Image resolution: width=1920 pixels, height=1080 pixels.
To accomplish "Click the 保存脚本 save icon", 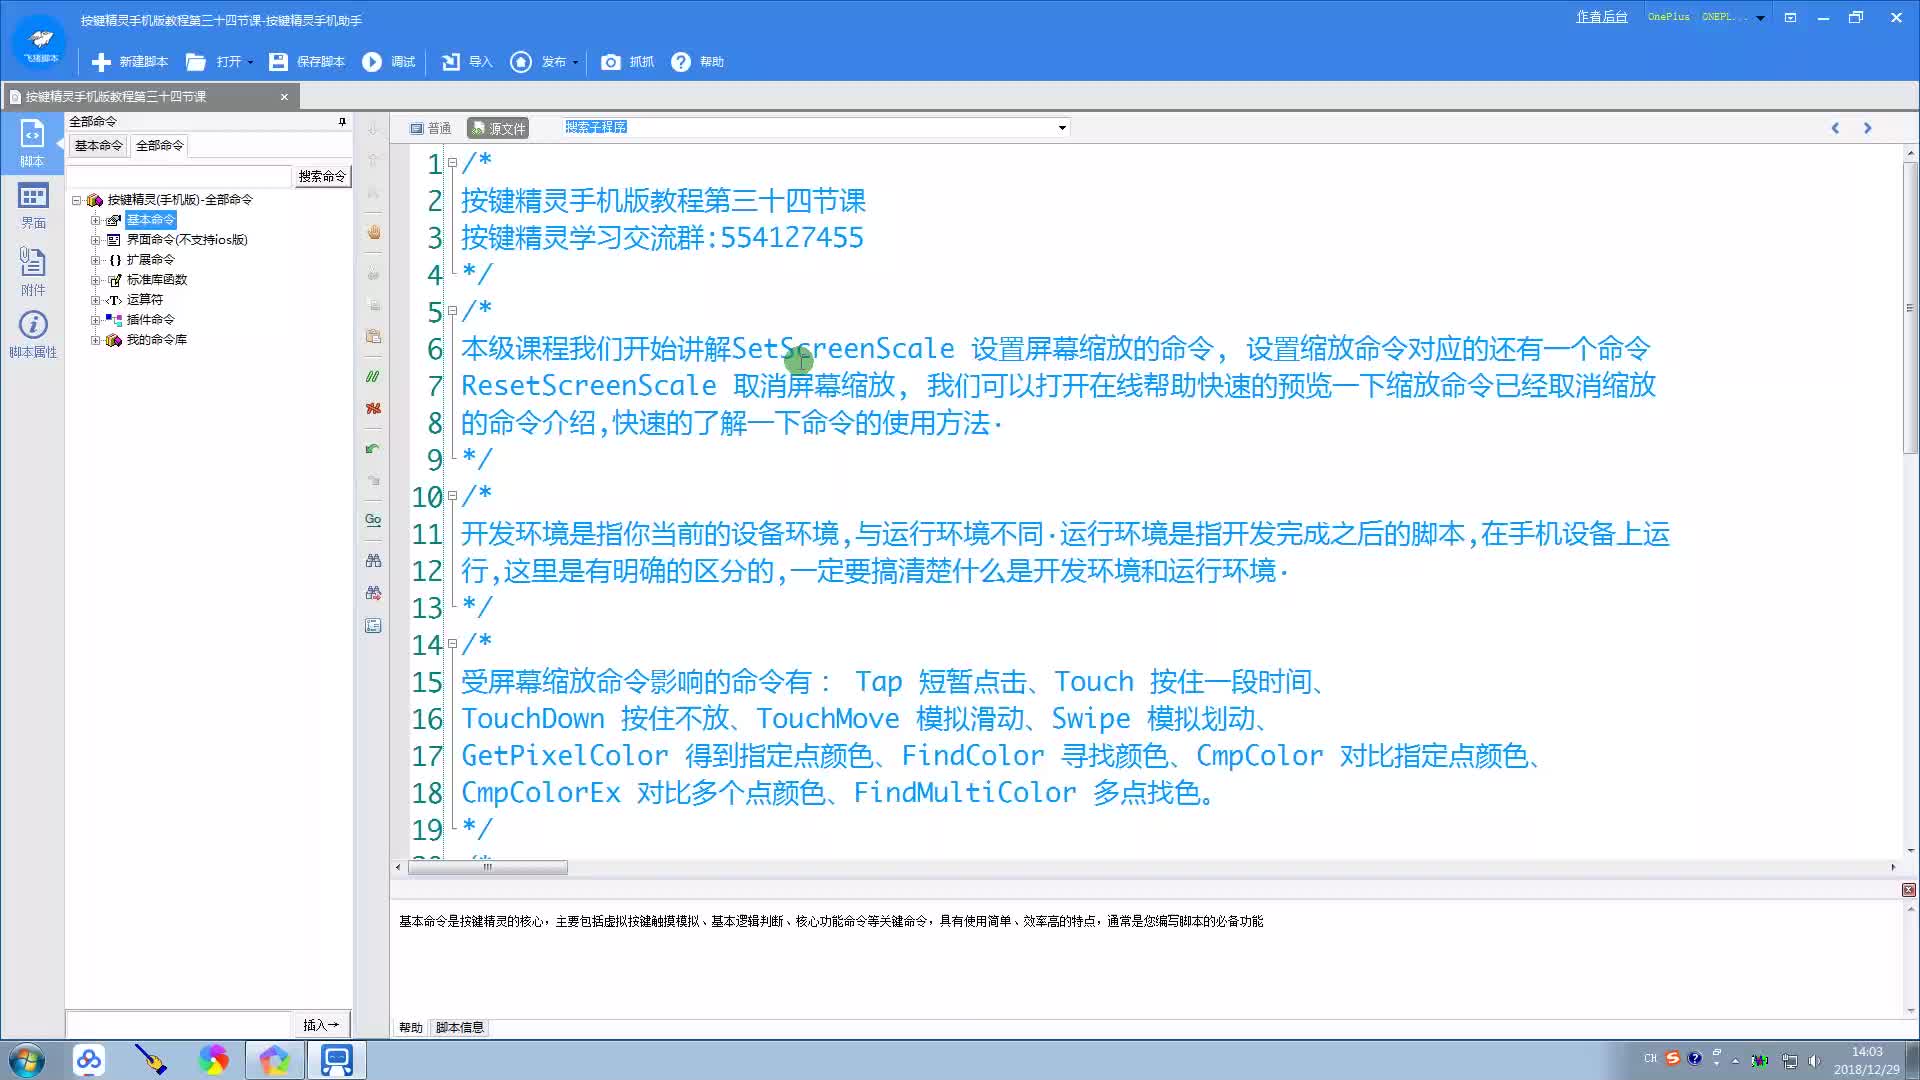I will click(x=278, y=62).
